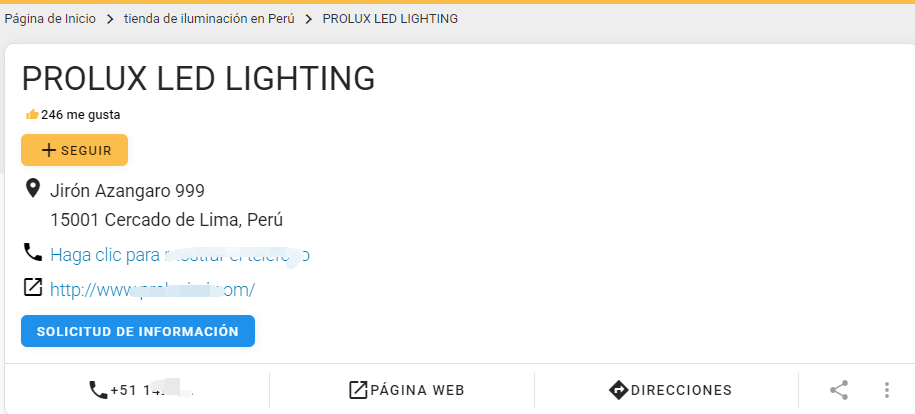The height and width of the screenshot is (414, 915).
Task: Open the http://www website link
Action: tap(152, 290)
